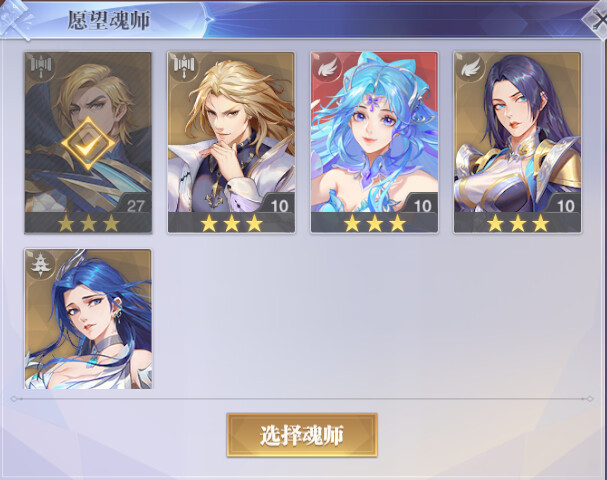Close the wish soul master dialog
This screenshot has height=480, width=607.
(597, 19)
